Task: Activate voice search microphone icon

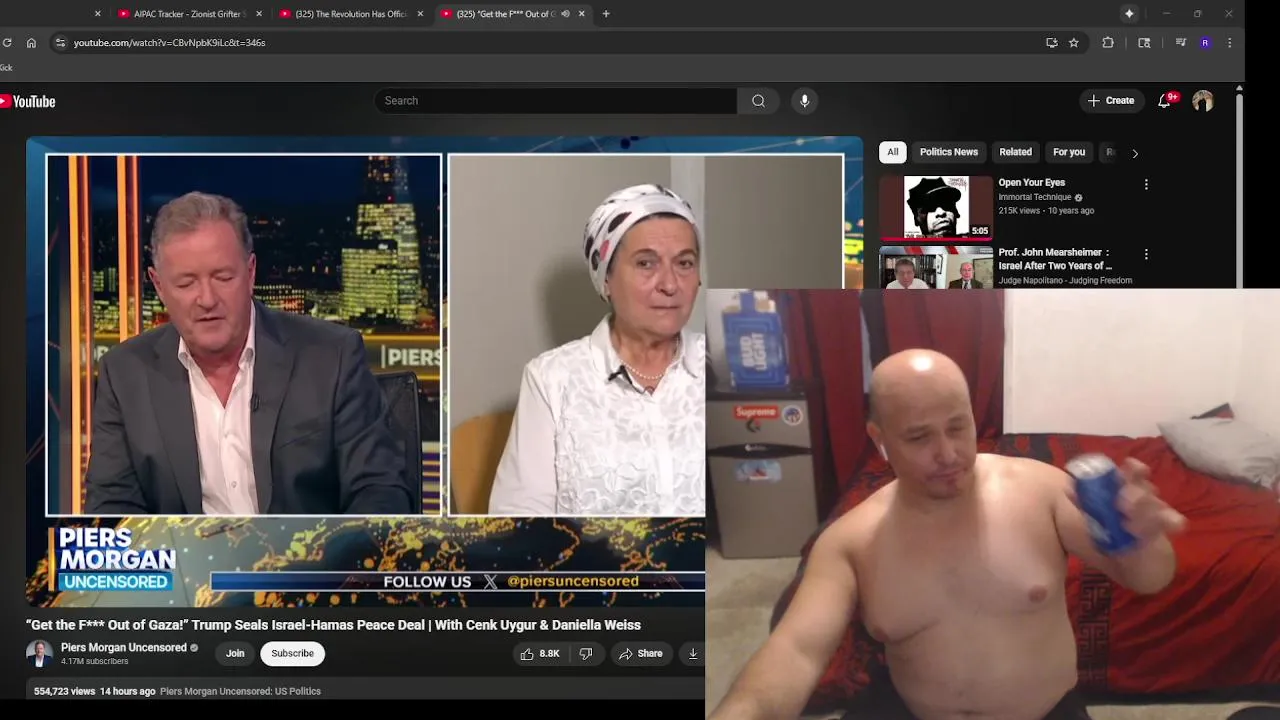Action: 804,101
